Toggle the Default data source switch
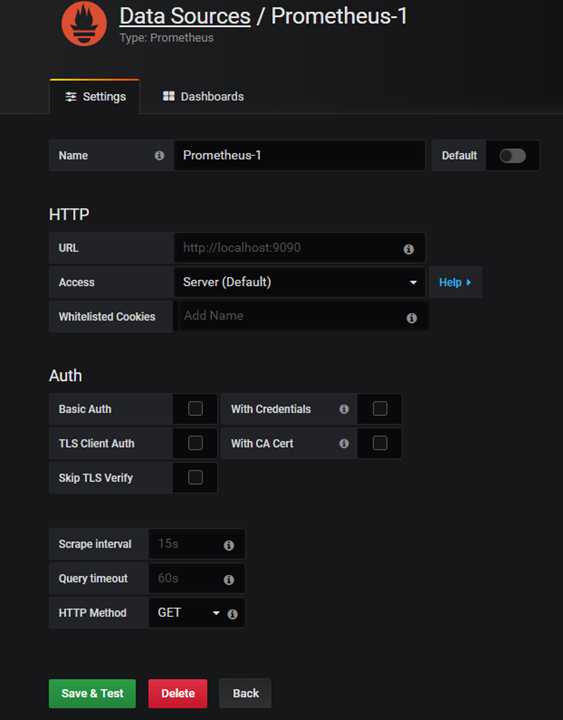 coord(512,156)
